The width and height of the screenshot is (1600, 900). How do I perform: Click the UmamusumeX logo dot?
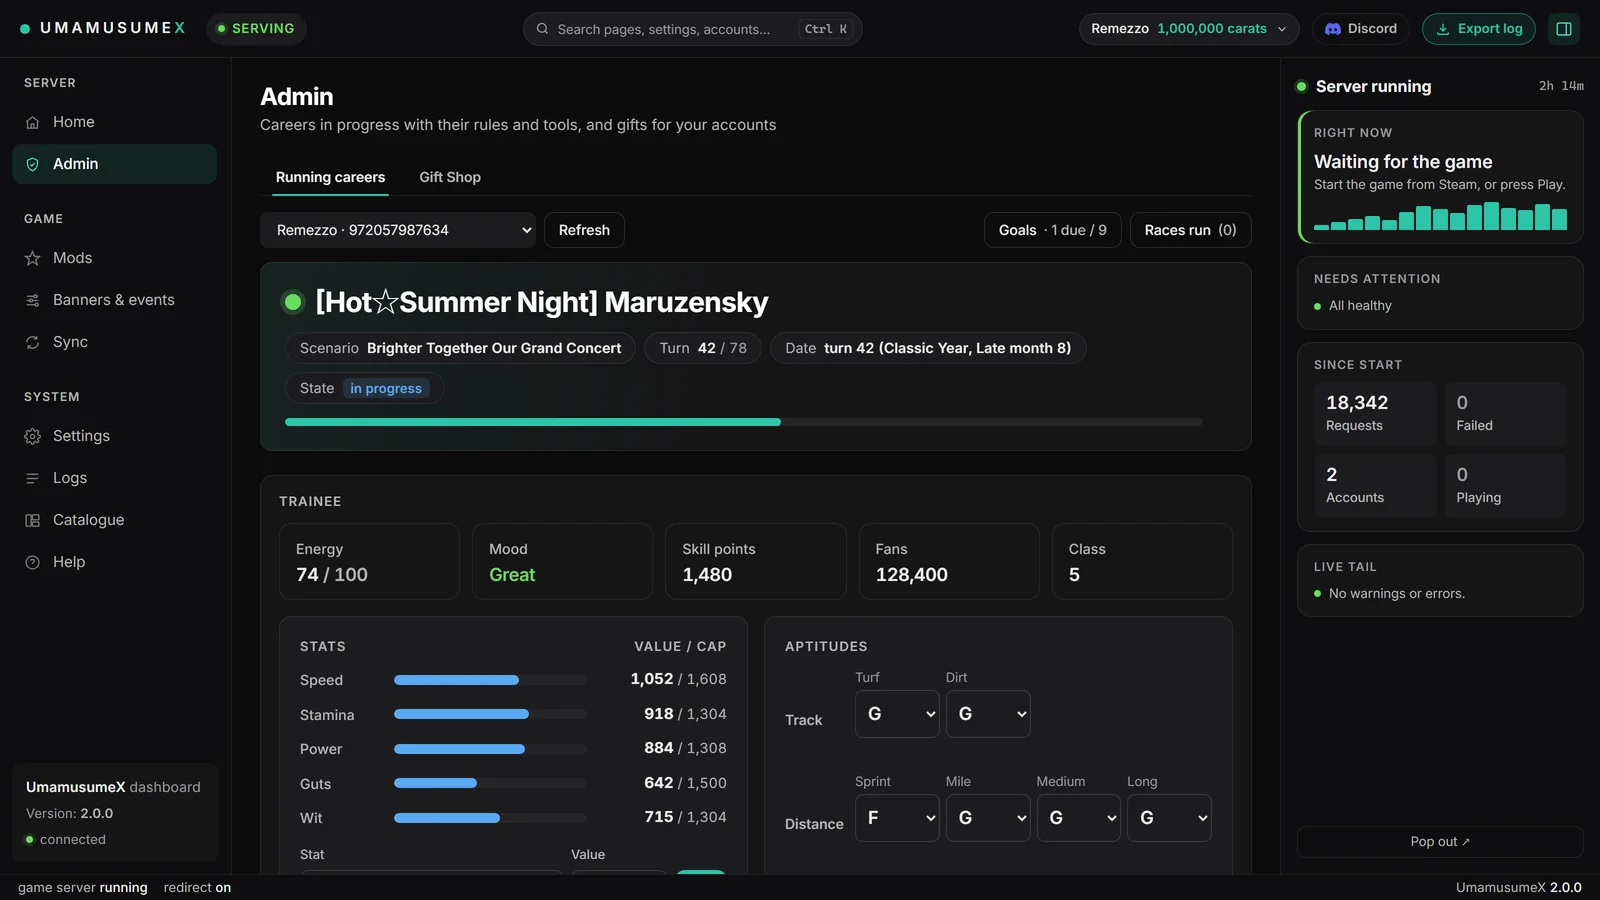(25, 29)
